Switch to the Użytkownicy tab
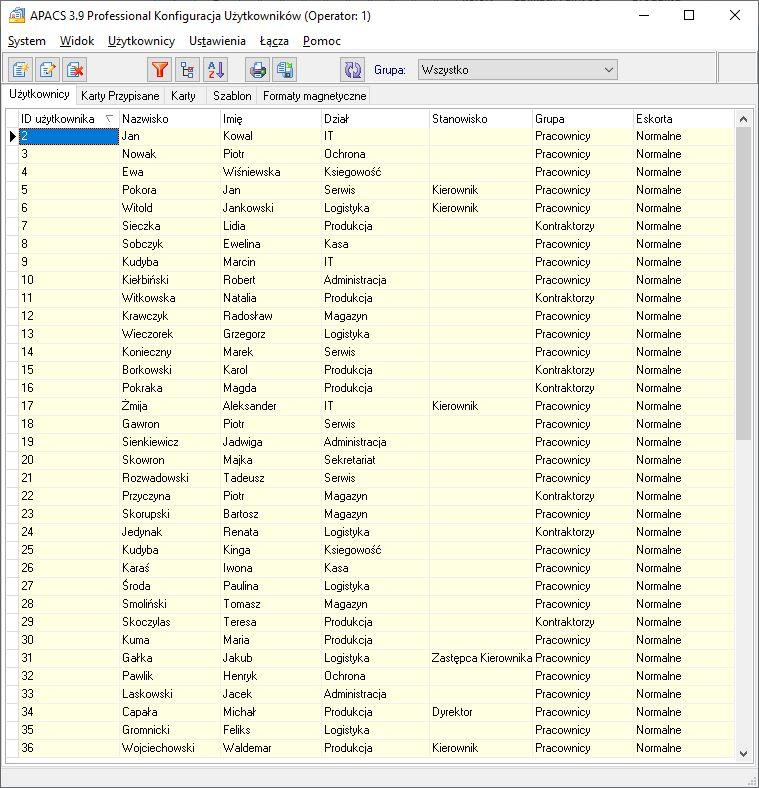The height and width of the screenshot is (788, 759). (x=39, y=94)
